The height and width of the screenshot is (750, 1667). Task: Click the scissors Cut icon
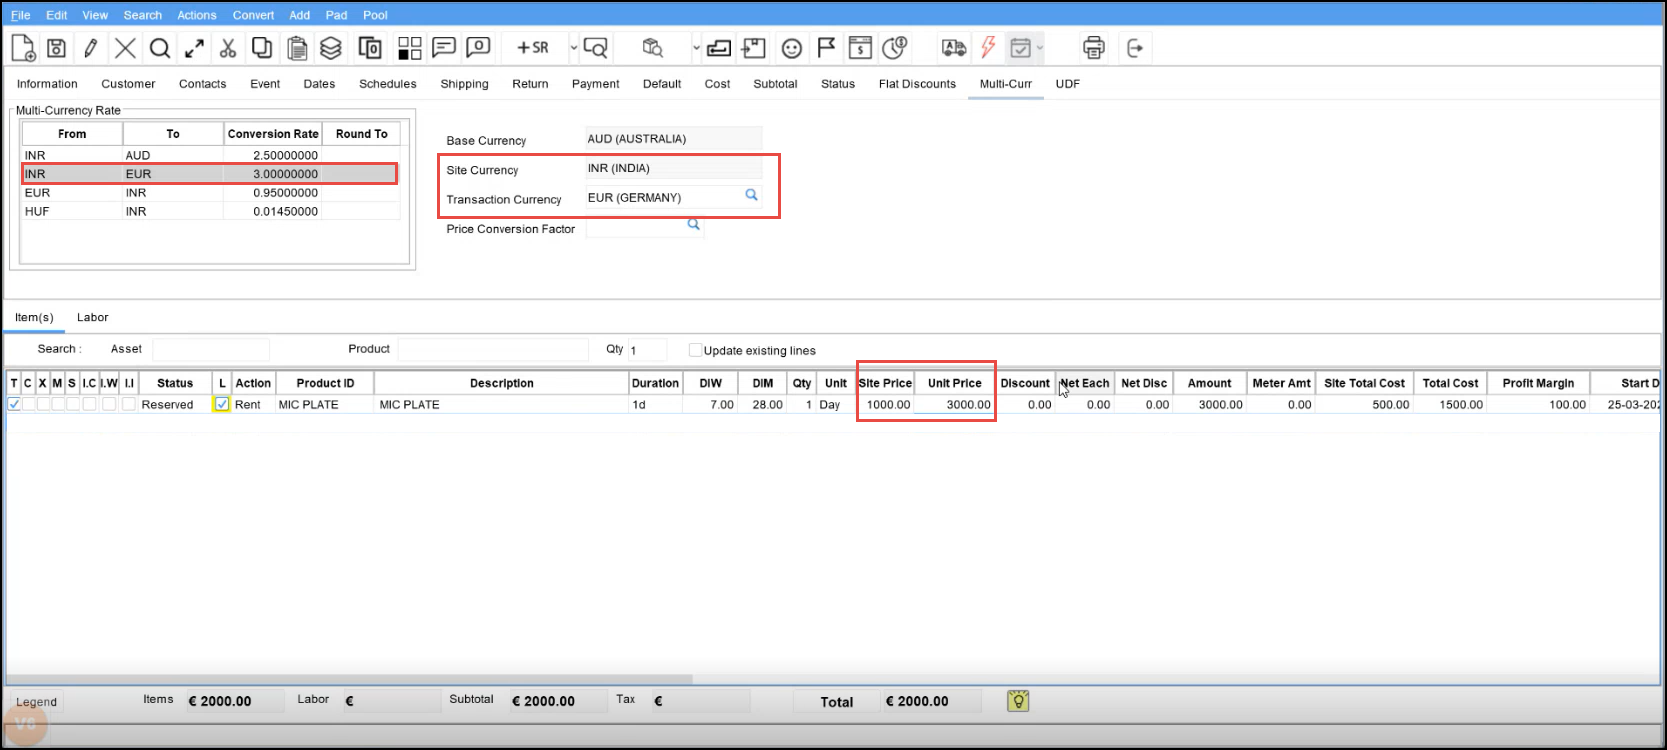(228, 48)
